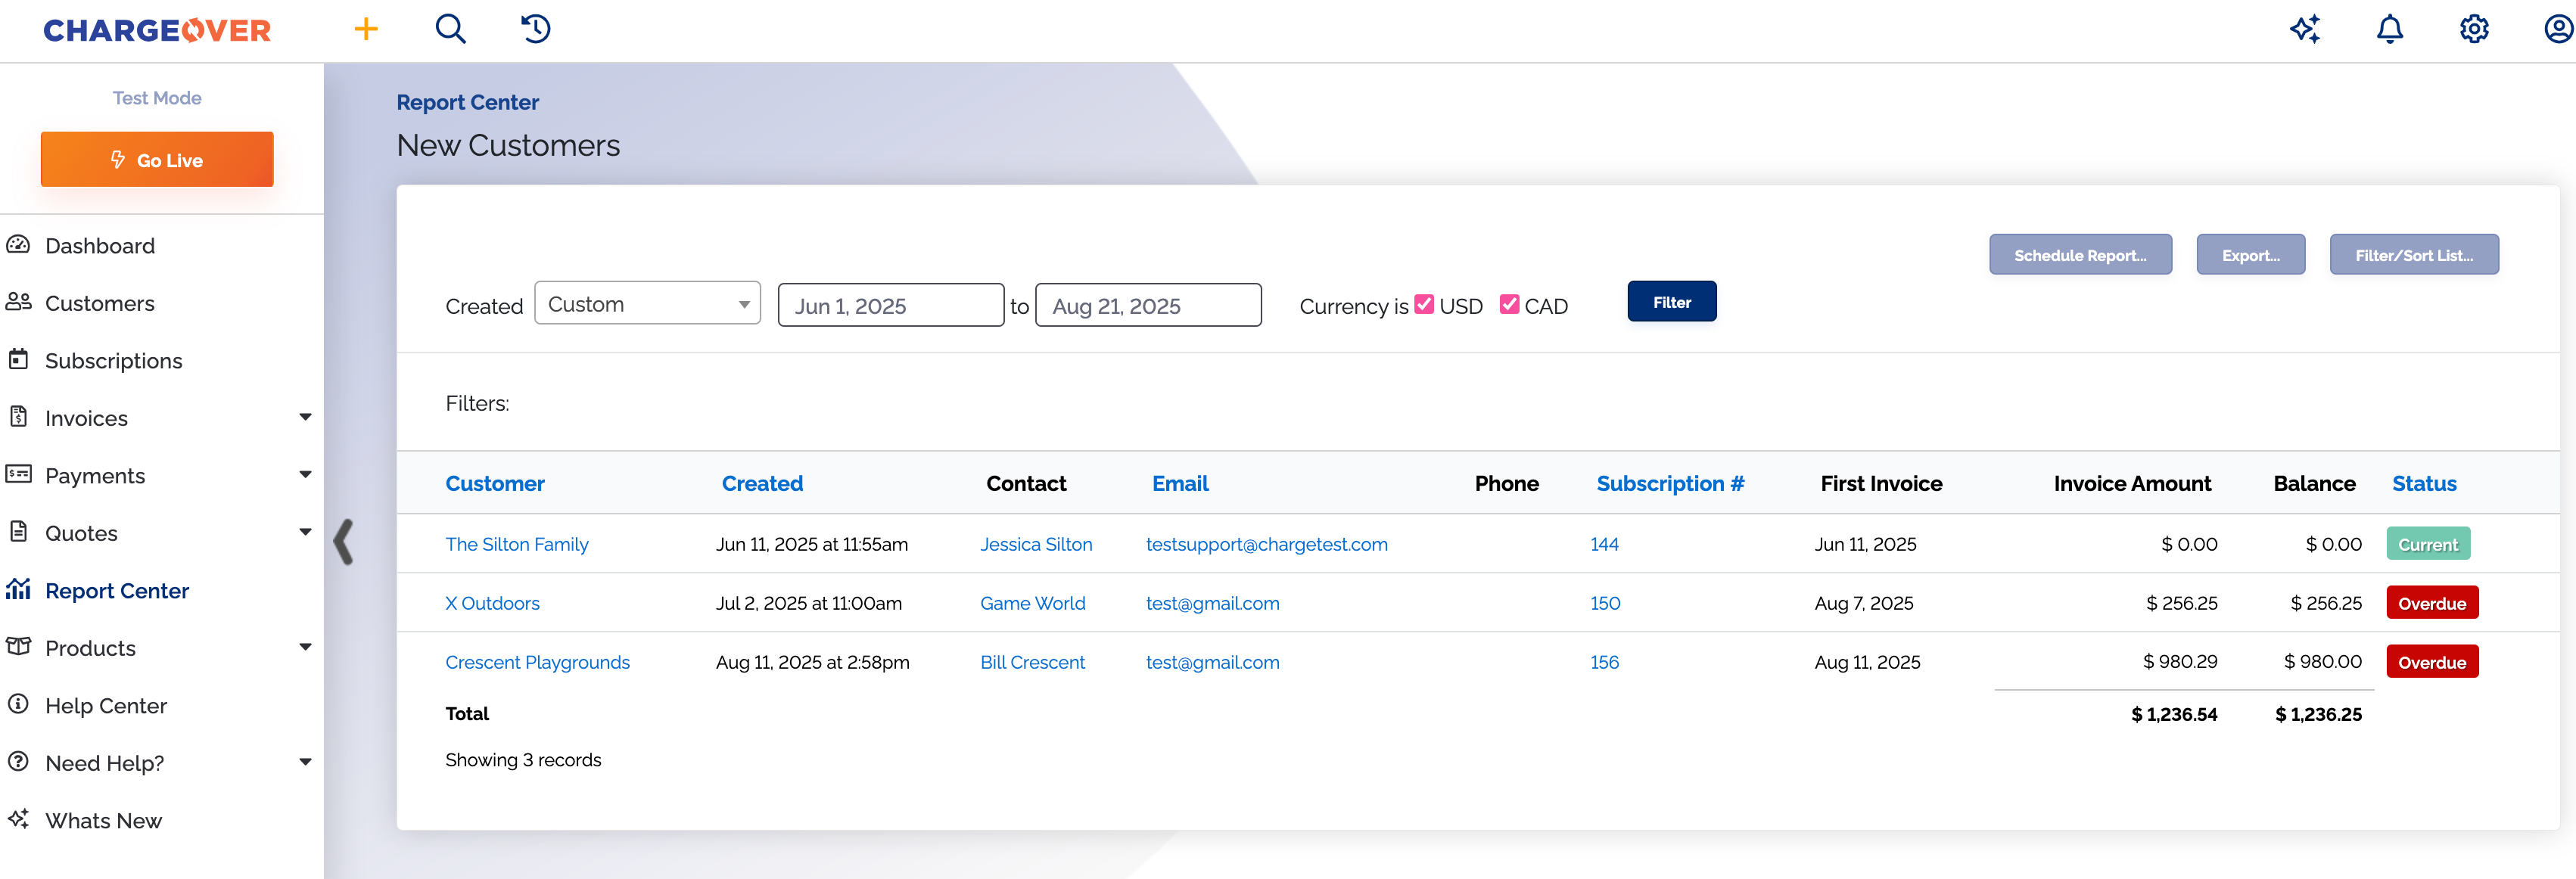2576x879 pixels.
Task: Open contact Jessica Silton
Action: pos(1036,544)
